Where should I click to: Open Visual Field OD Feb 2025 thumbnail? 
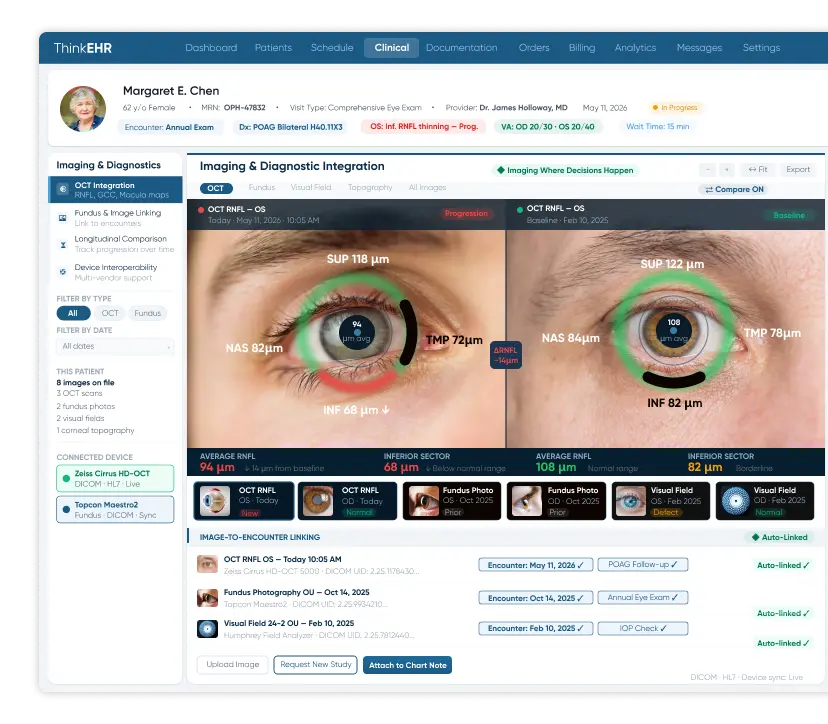click(x=765, y=501)
